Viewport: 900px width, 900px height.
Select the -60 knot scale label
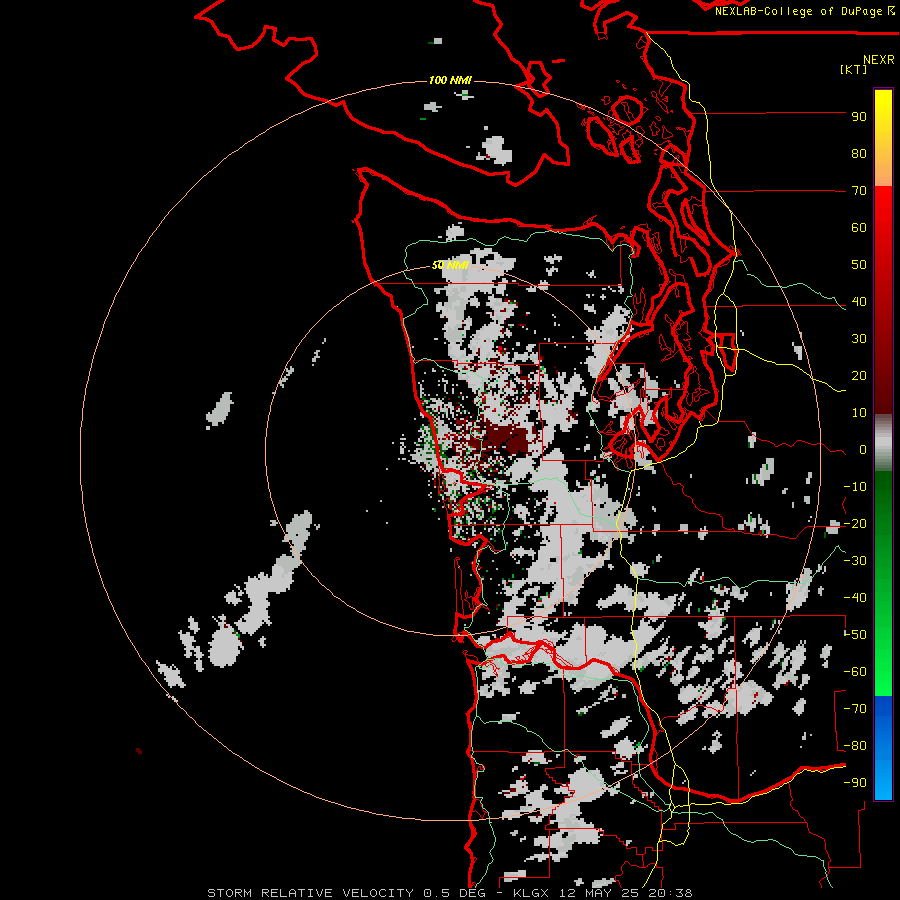[x=855, y=672]
